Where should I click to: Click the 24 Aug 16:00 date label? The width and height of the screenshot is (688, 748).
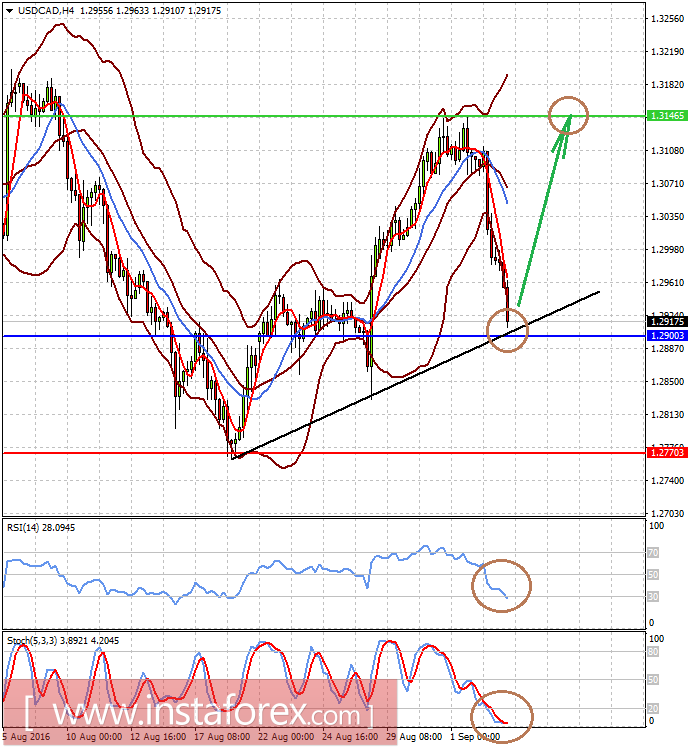(x=350, y=737)
